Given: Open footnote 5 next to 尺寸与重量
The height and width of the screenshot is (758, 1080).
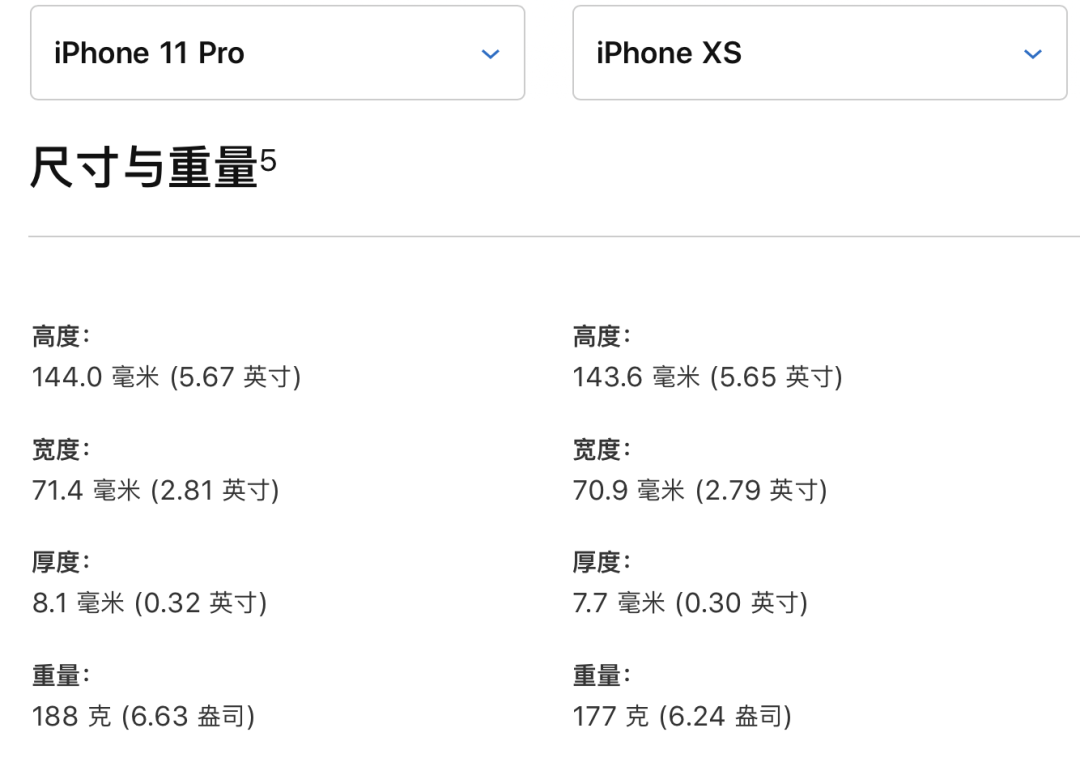Looking at the screenshot, I should [268, 157].
